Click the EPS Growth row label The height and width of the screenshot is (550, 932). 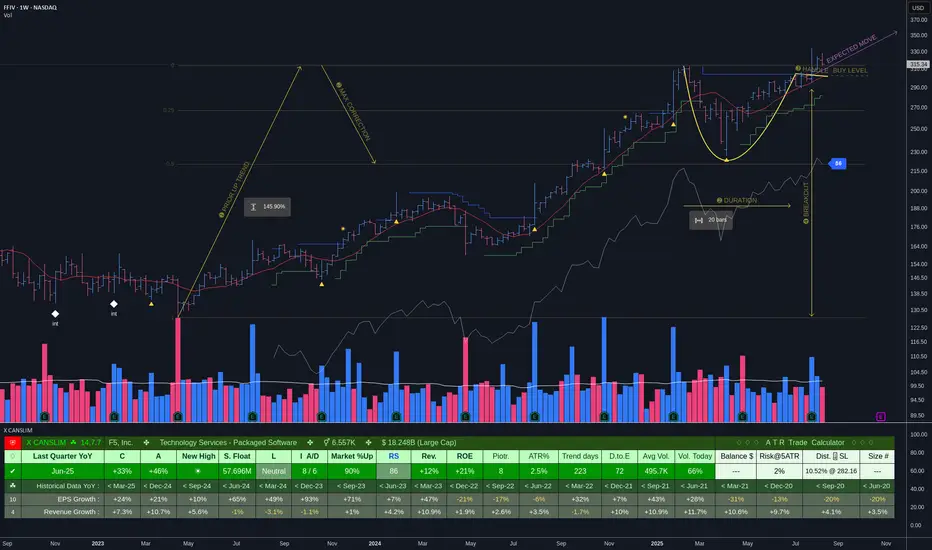[x=78, y=499]
